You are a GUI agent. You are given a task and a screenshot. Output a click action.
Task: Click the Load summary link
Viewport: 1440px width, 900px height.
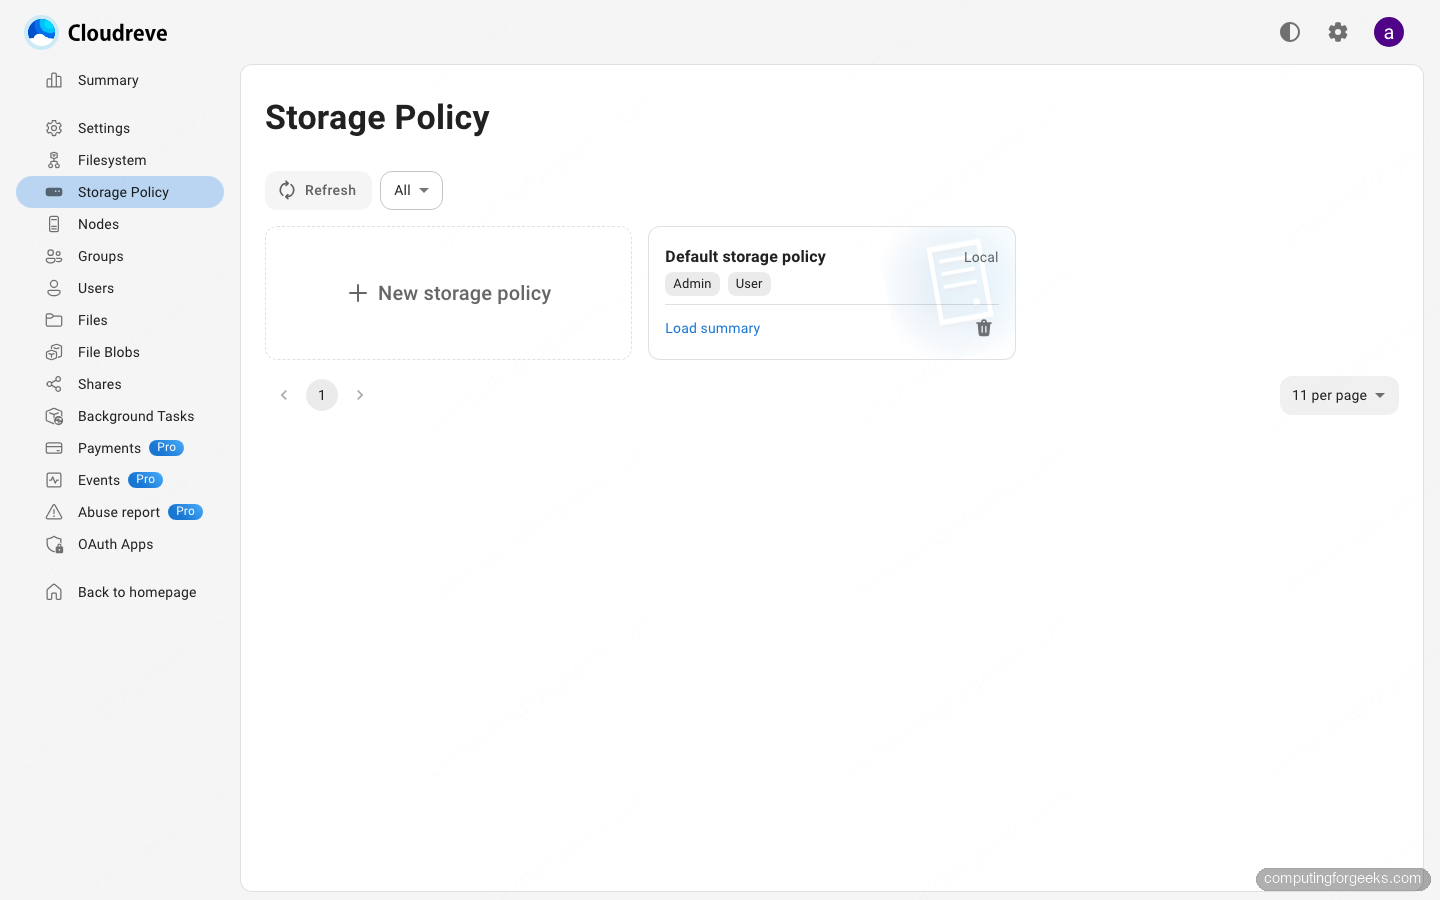pos(712,328)
